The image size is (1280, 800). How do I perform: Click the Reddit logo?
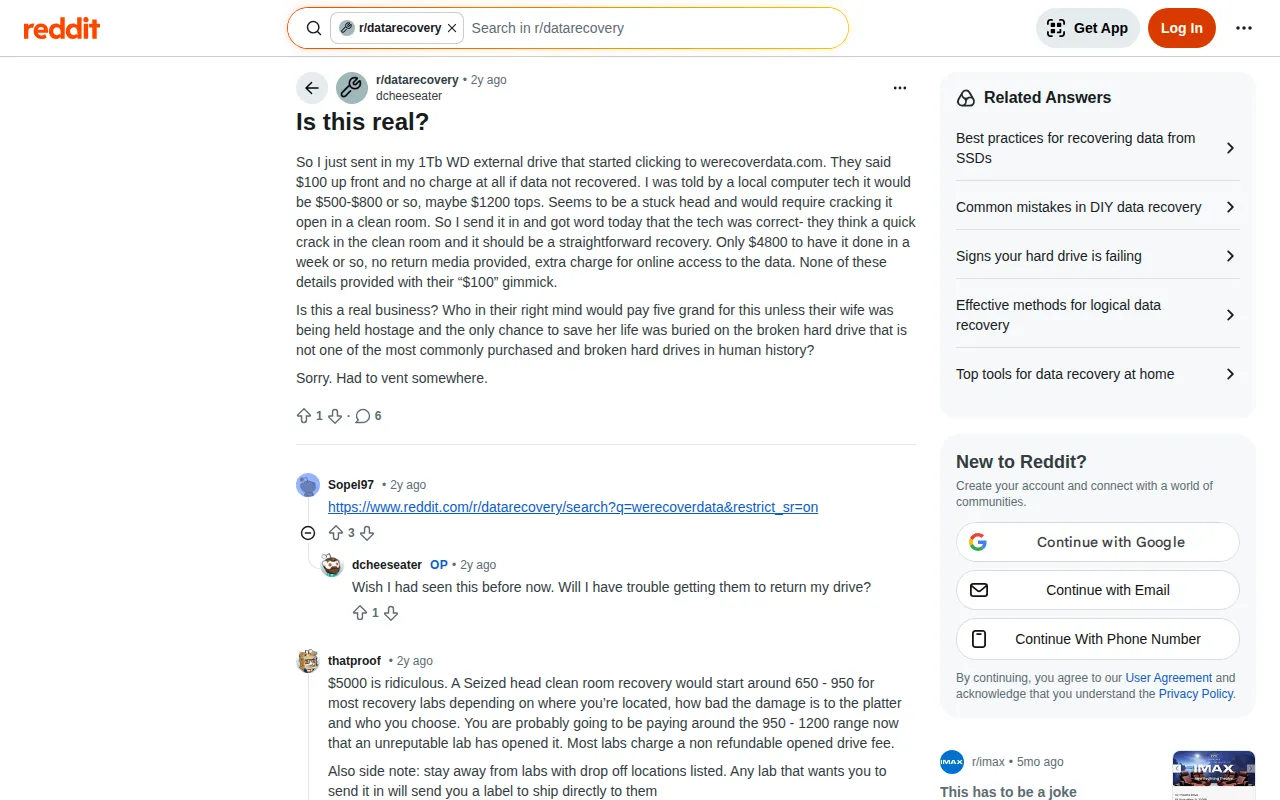coord(62,28)
